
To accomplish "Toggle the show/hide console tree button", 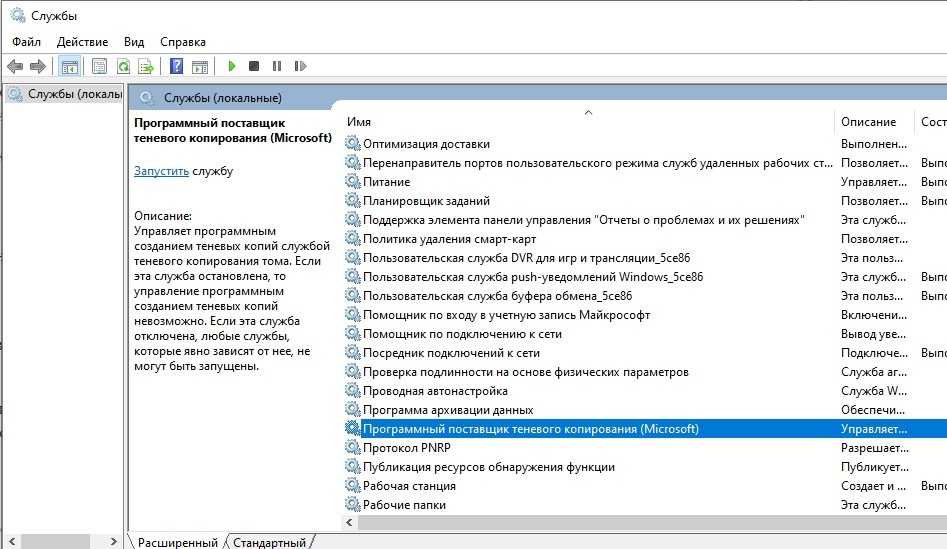I will click(69, 67).
